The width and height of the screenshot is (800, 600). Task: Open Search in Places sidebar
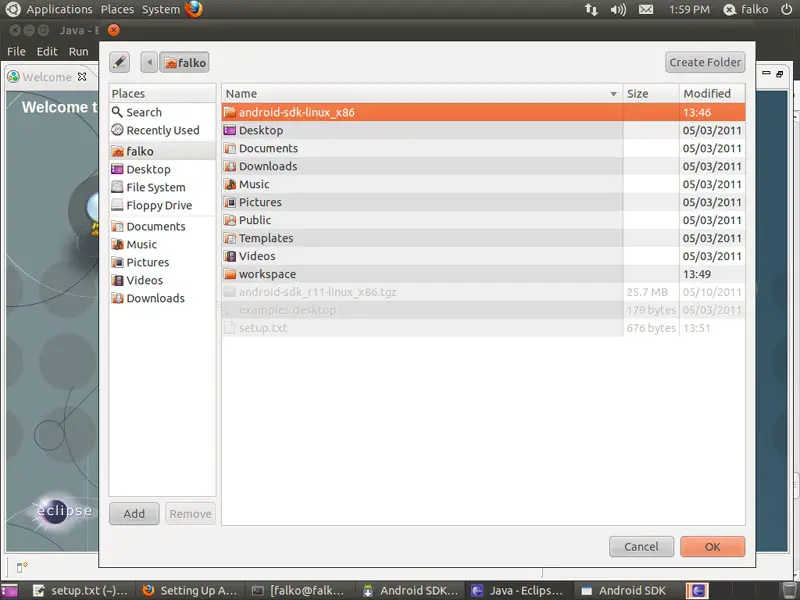pos(162,112)
